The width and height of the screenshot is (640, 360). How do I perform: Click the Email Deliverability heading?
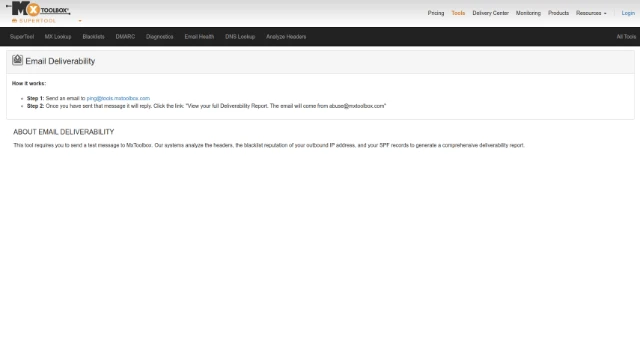tap(60, 61)
